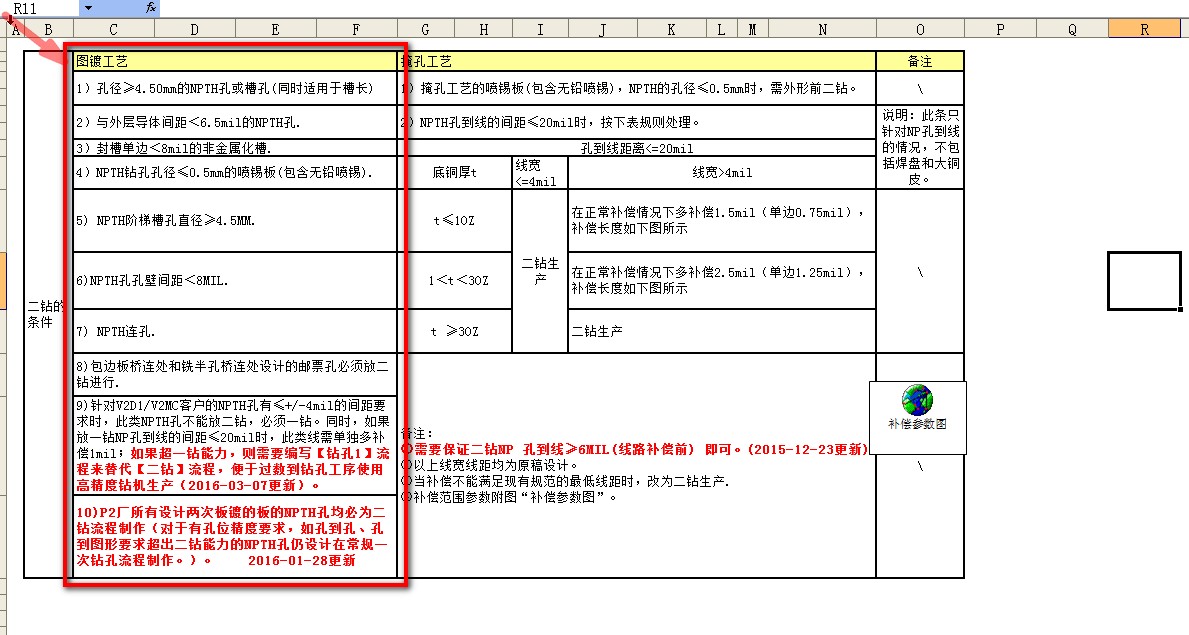Select highlighted column R header
Image resolution: width=1189 pixels, height=635 pixels.
pos(1144,29)
